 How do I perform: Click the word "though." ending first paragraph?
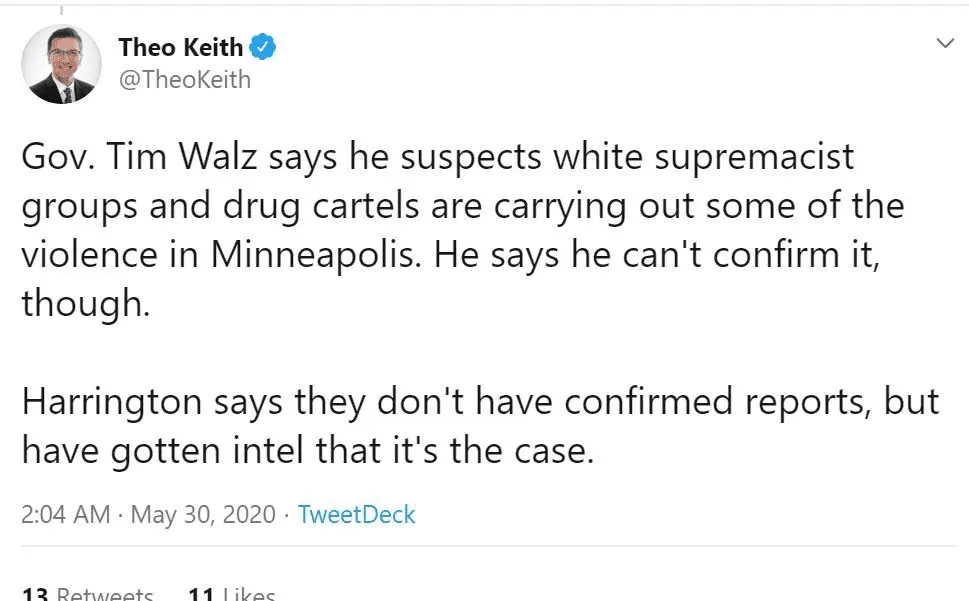86,304
